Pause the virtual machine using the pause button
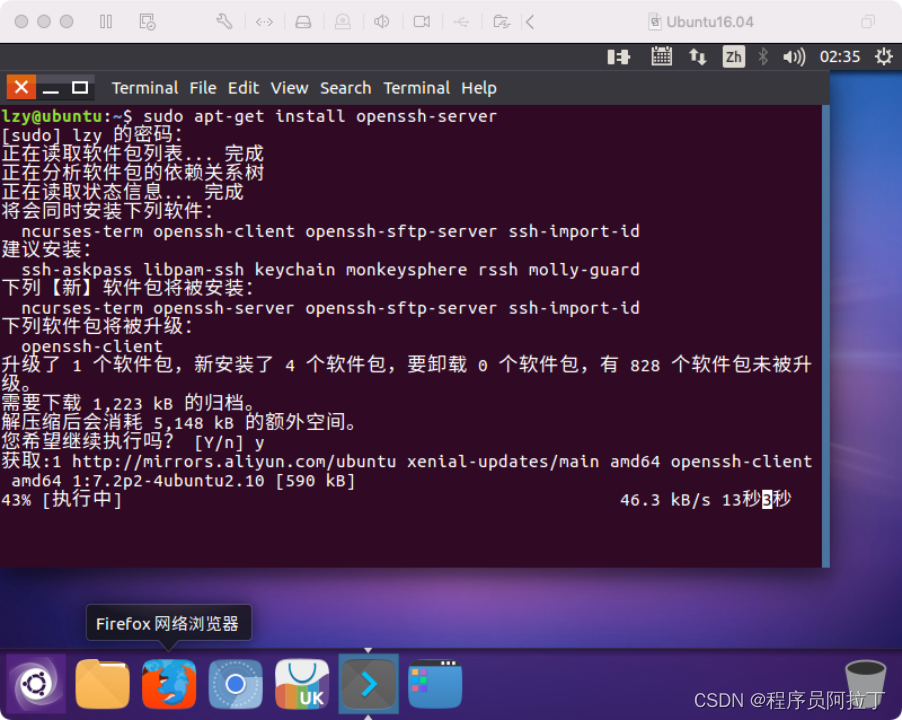 (106, 21)
